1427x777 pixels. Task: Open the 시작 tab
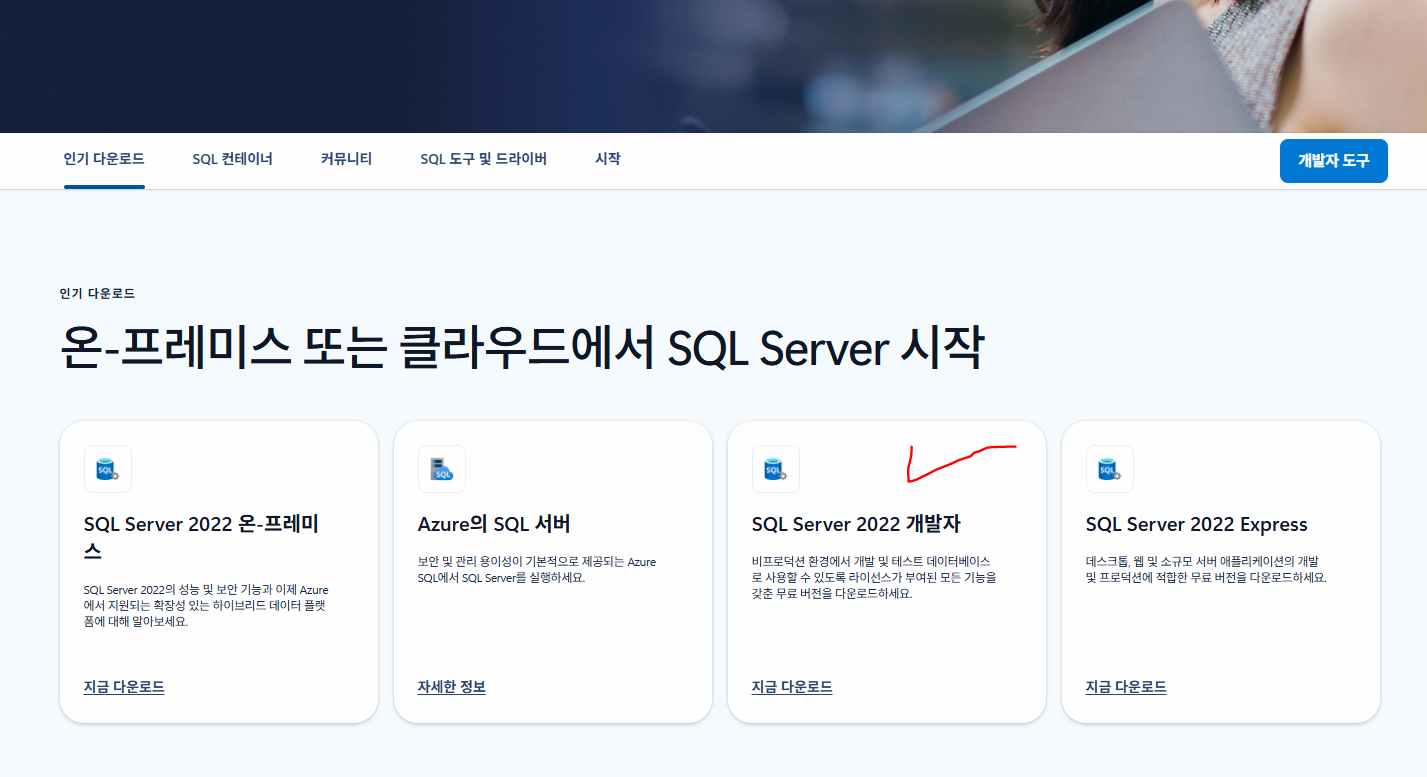608,159
